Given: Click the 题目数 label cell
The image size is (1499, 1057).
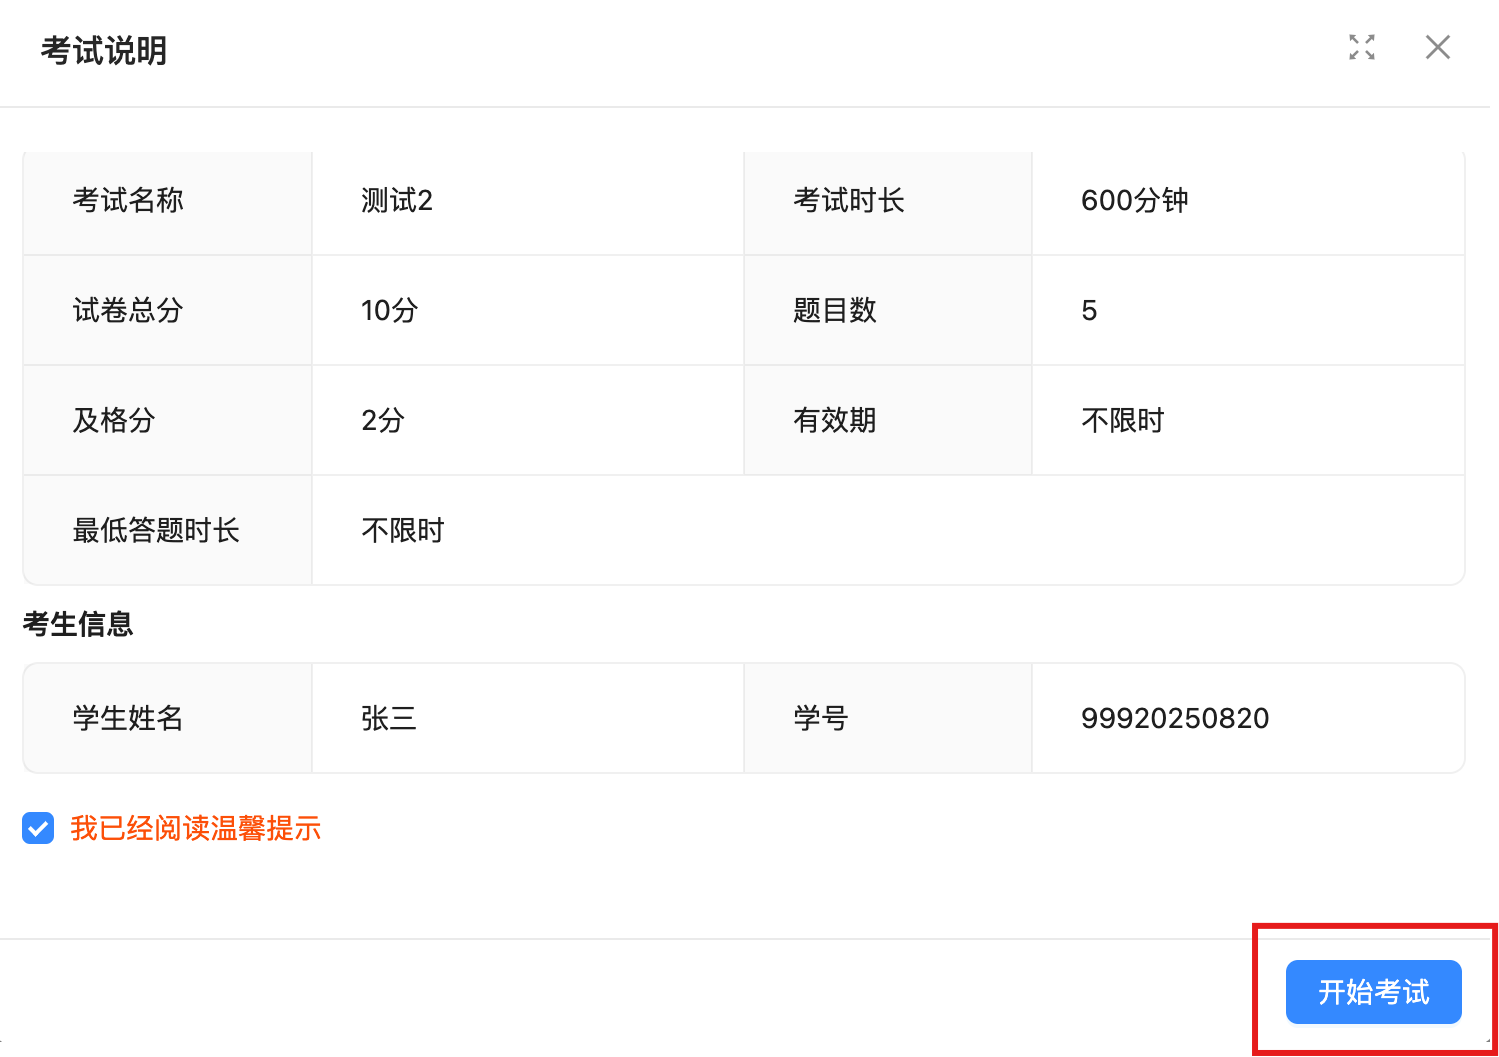Looking at the screenshot, I should [x=834, y=311].
